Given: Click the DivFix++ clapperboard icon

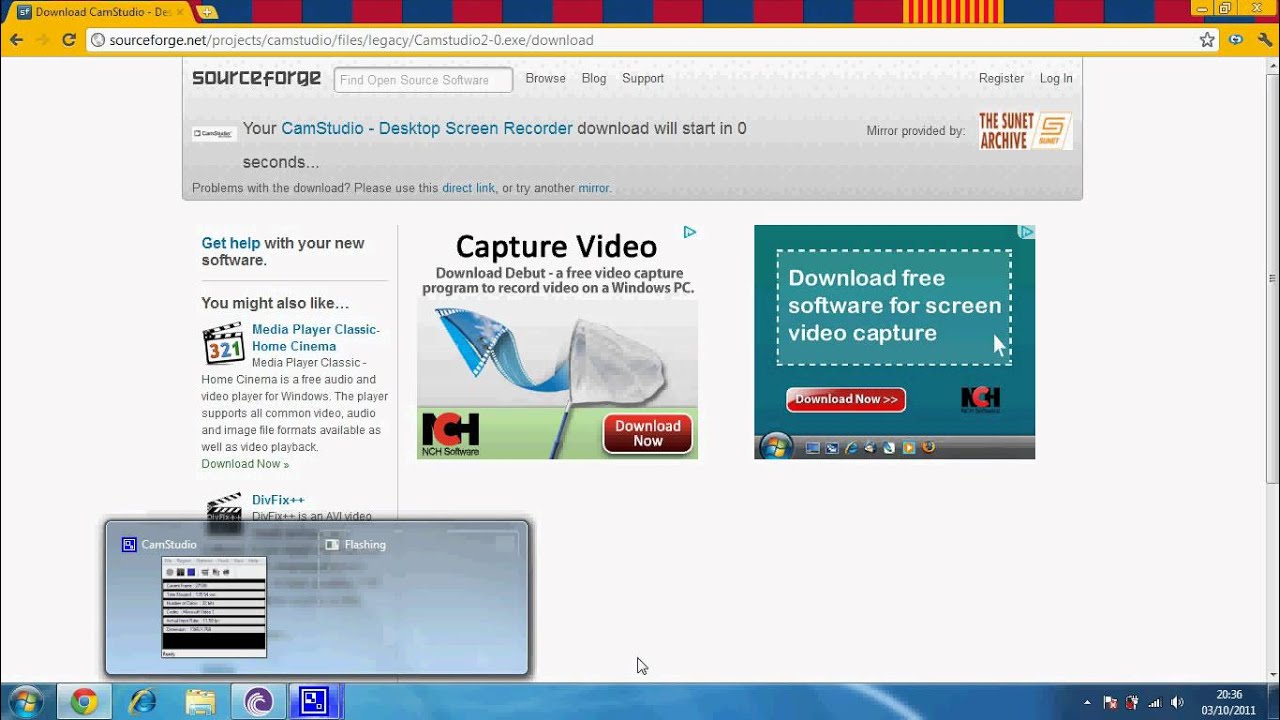Looking at the screenshot, I should pyautogui.click(x=224, y=510).
